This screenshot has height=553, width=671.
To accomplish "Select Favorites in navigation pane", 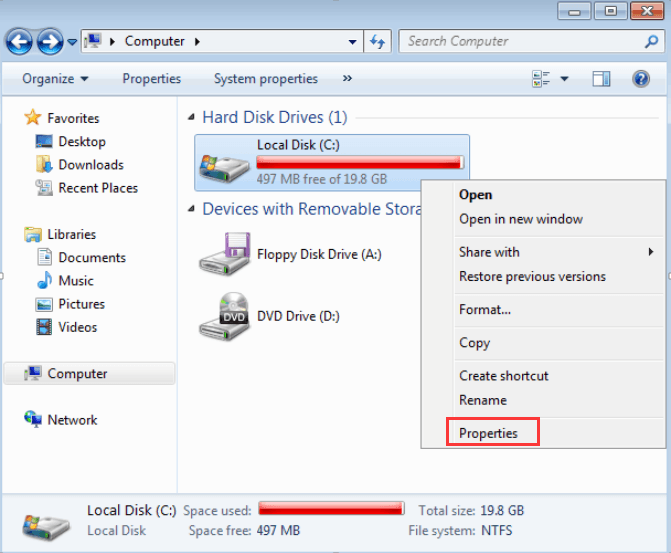I will pos(73,118).
